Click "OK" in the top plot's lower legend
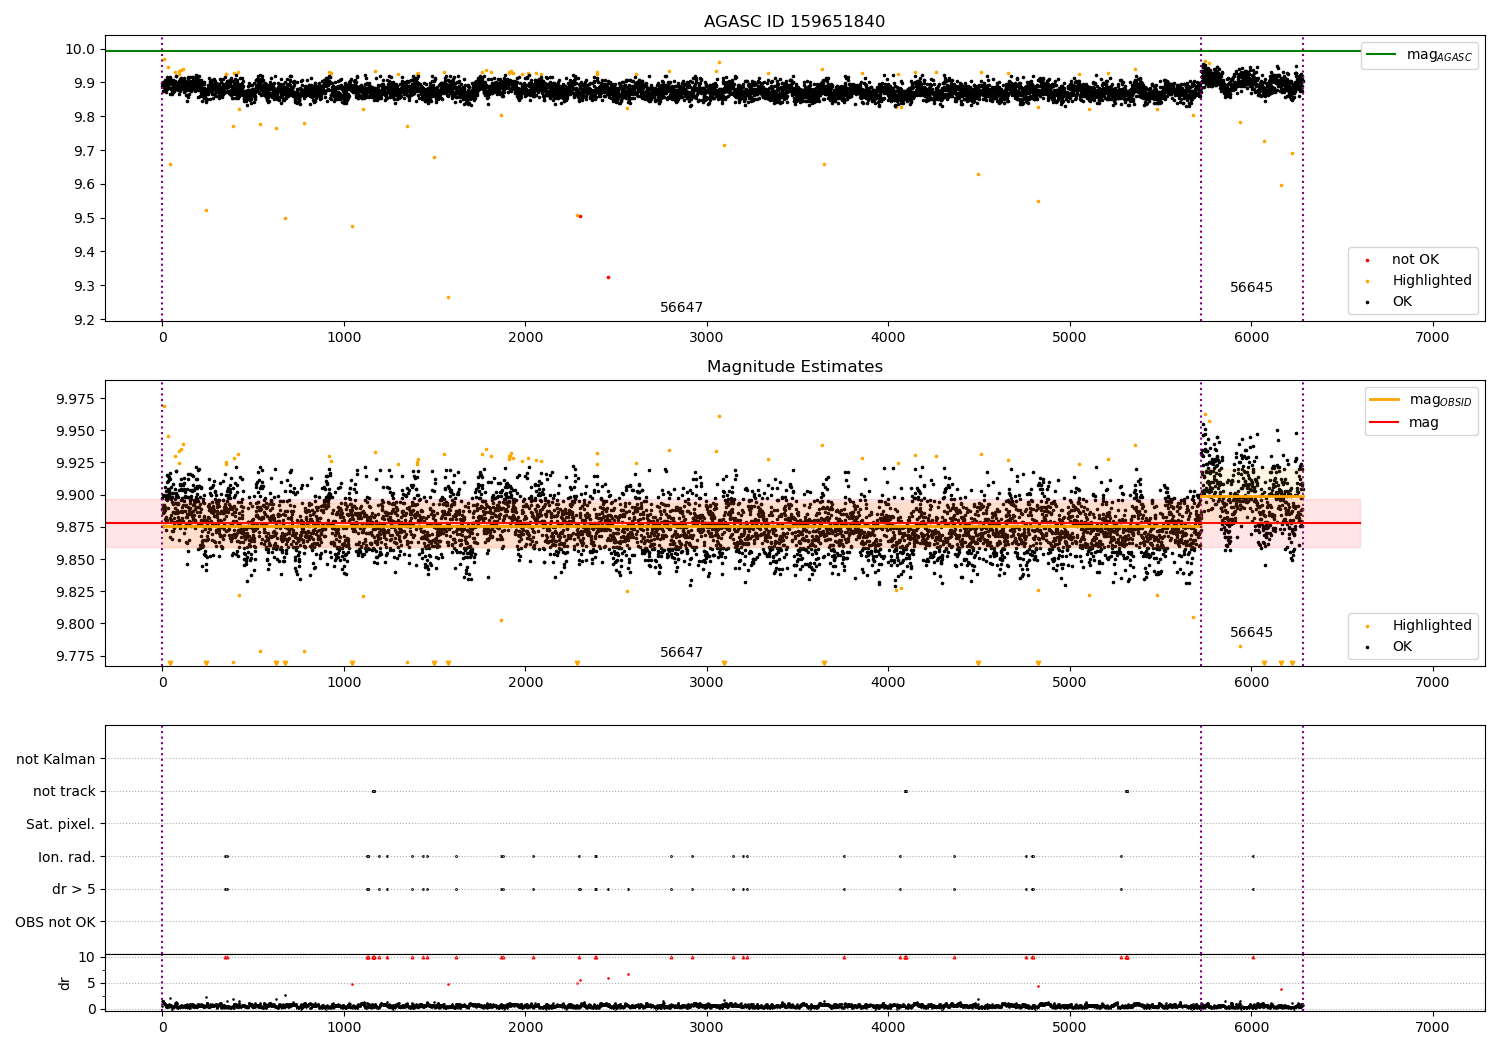Image resolution: width=1500 pixels, height=1050 pixels. point(1402,302)
